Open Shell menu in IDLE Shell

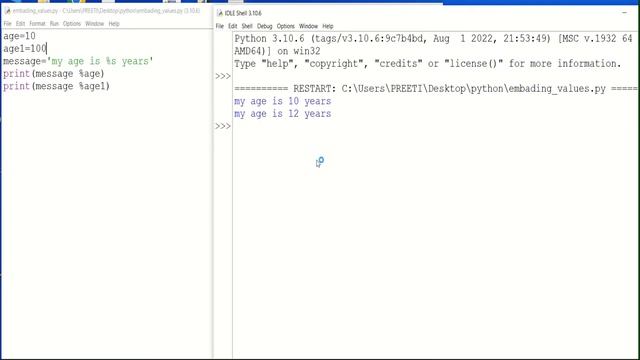coord(247,26)
